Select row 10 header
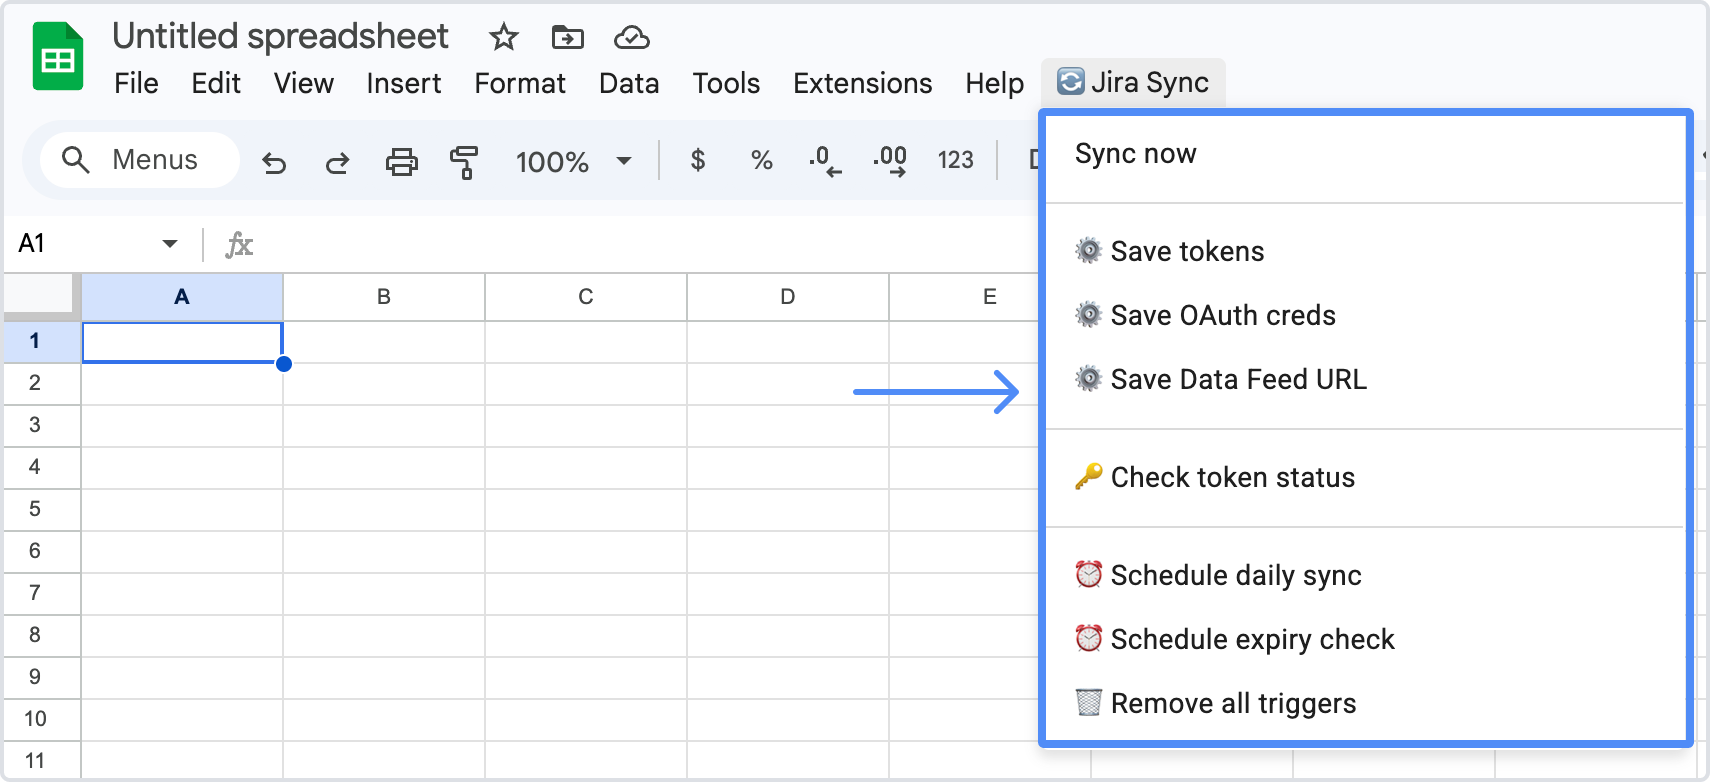Screen dimensions: 1710x782 [42, 719]
